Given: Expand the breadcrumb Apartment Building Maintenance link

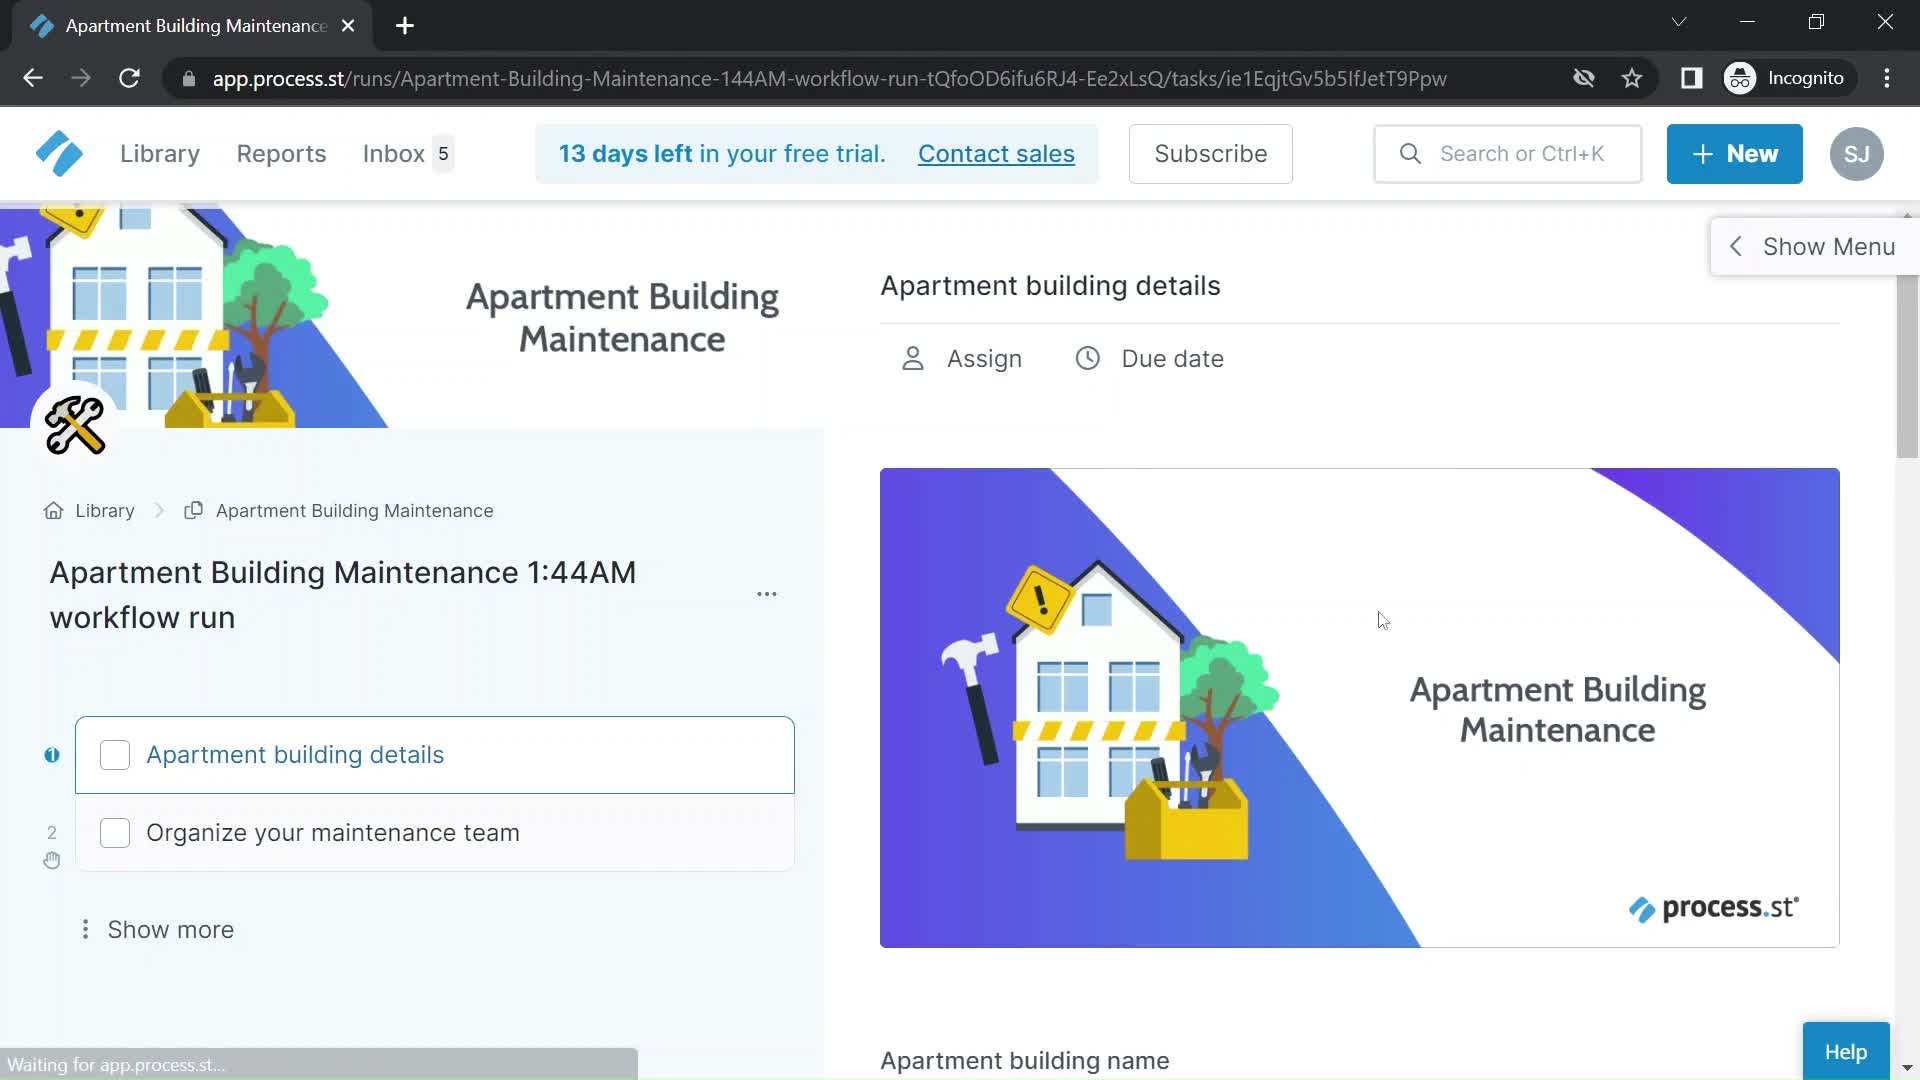Looking at the screenshot, I should (355, 510).
